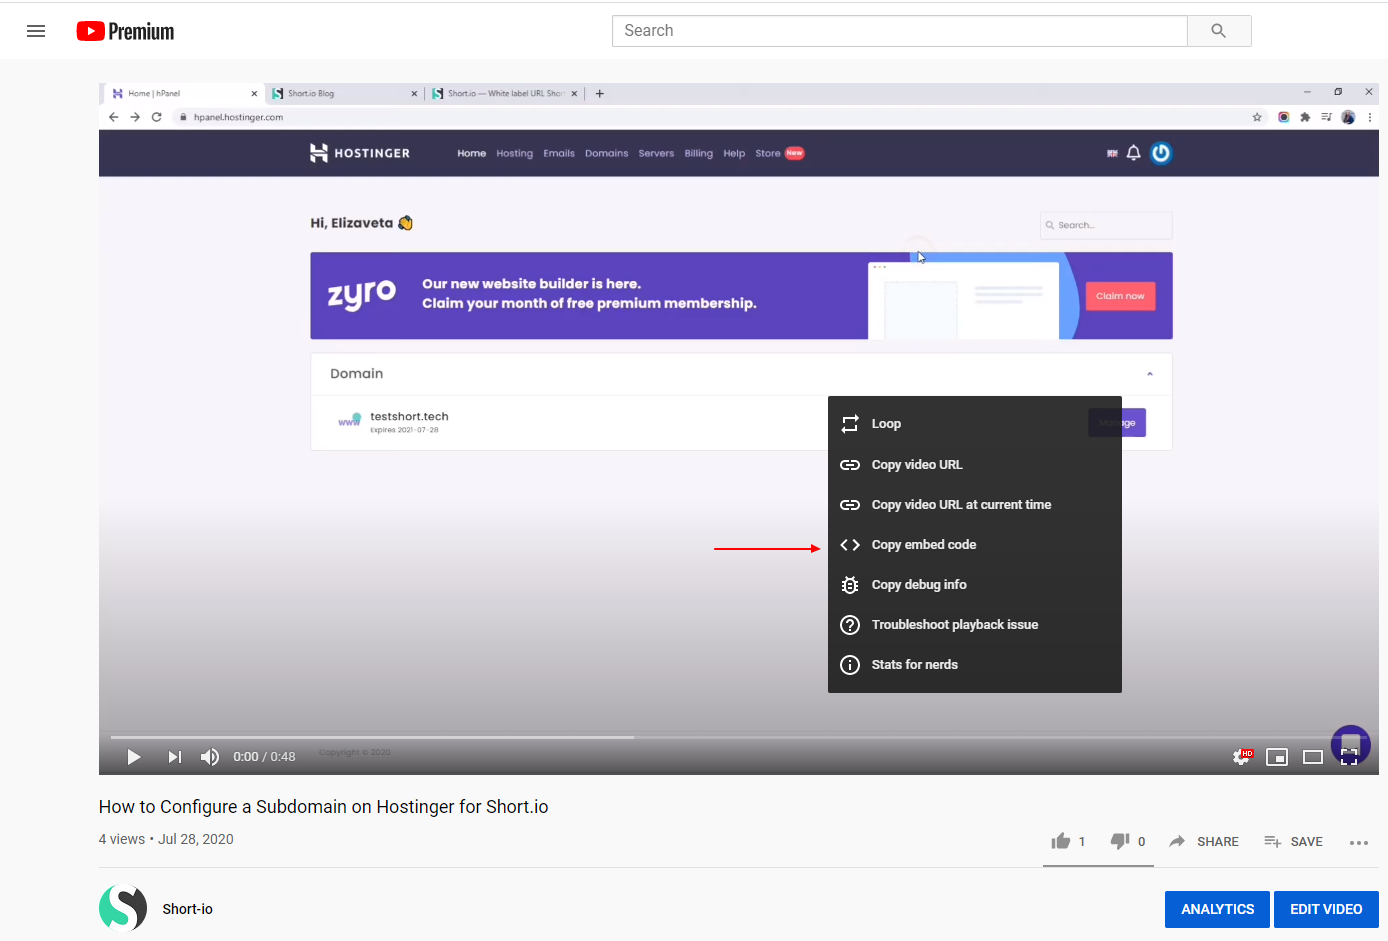Screen dimensions: 1388x941
Task: Select Copy embed code
Action: [975, 545]
